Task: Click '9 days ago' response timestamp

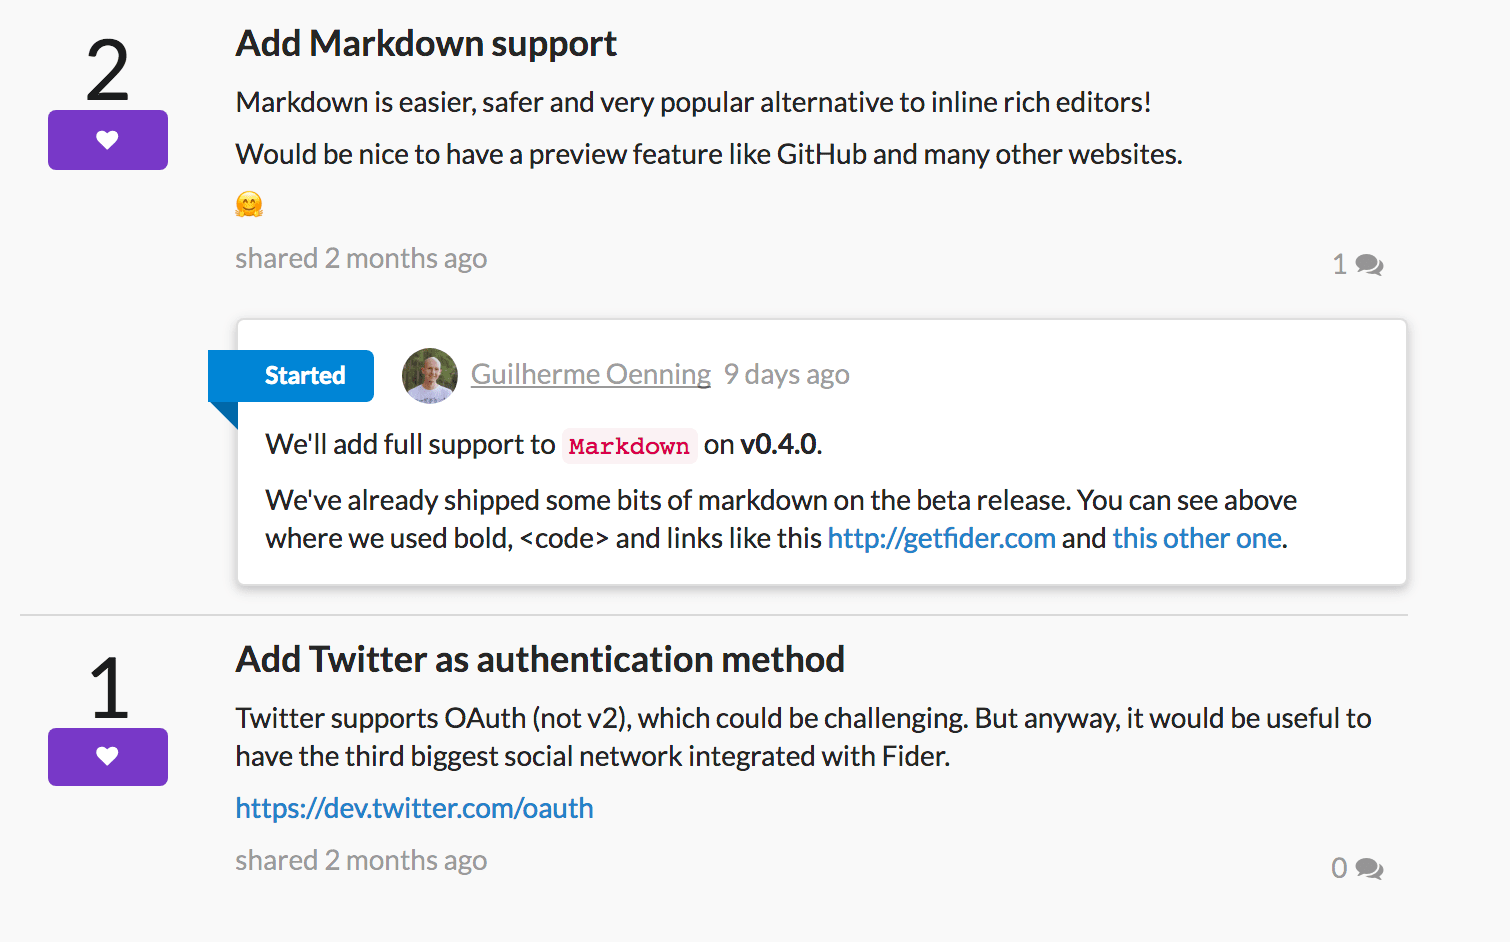Action: pos(787,374)
